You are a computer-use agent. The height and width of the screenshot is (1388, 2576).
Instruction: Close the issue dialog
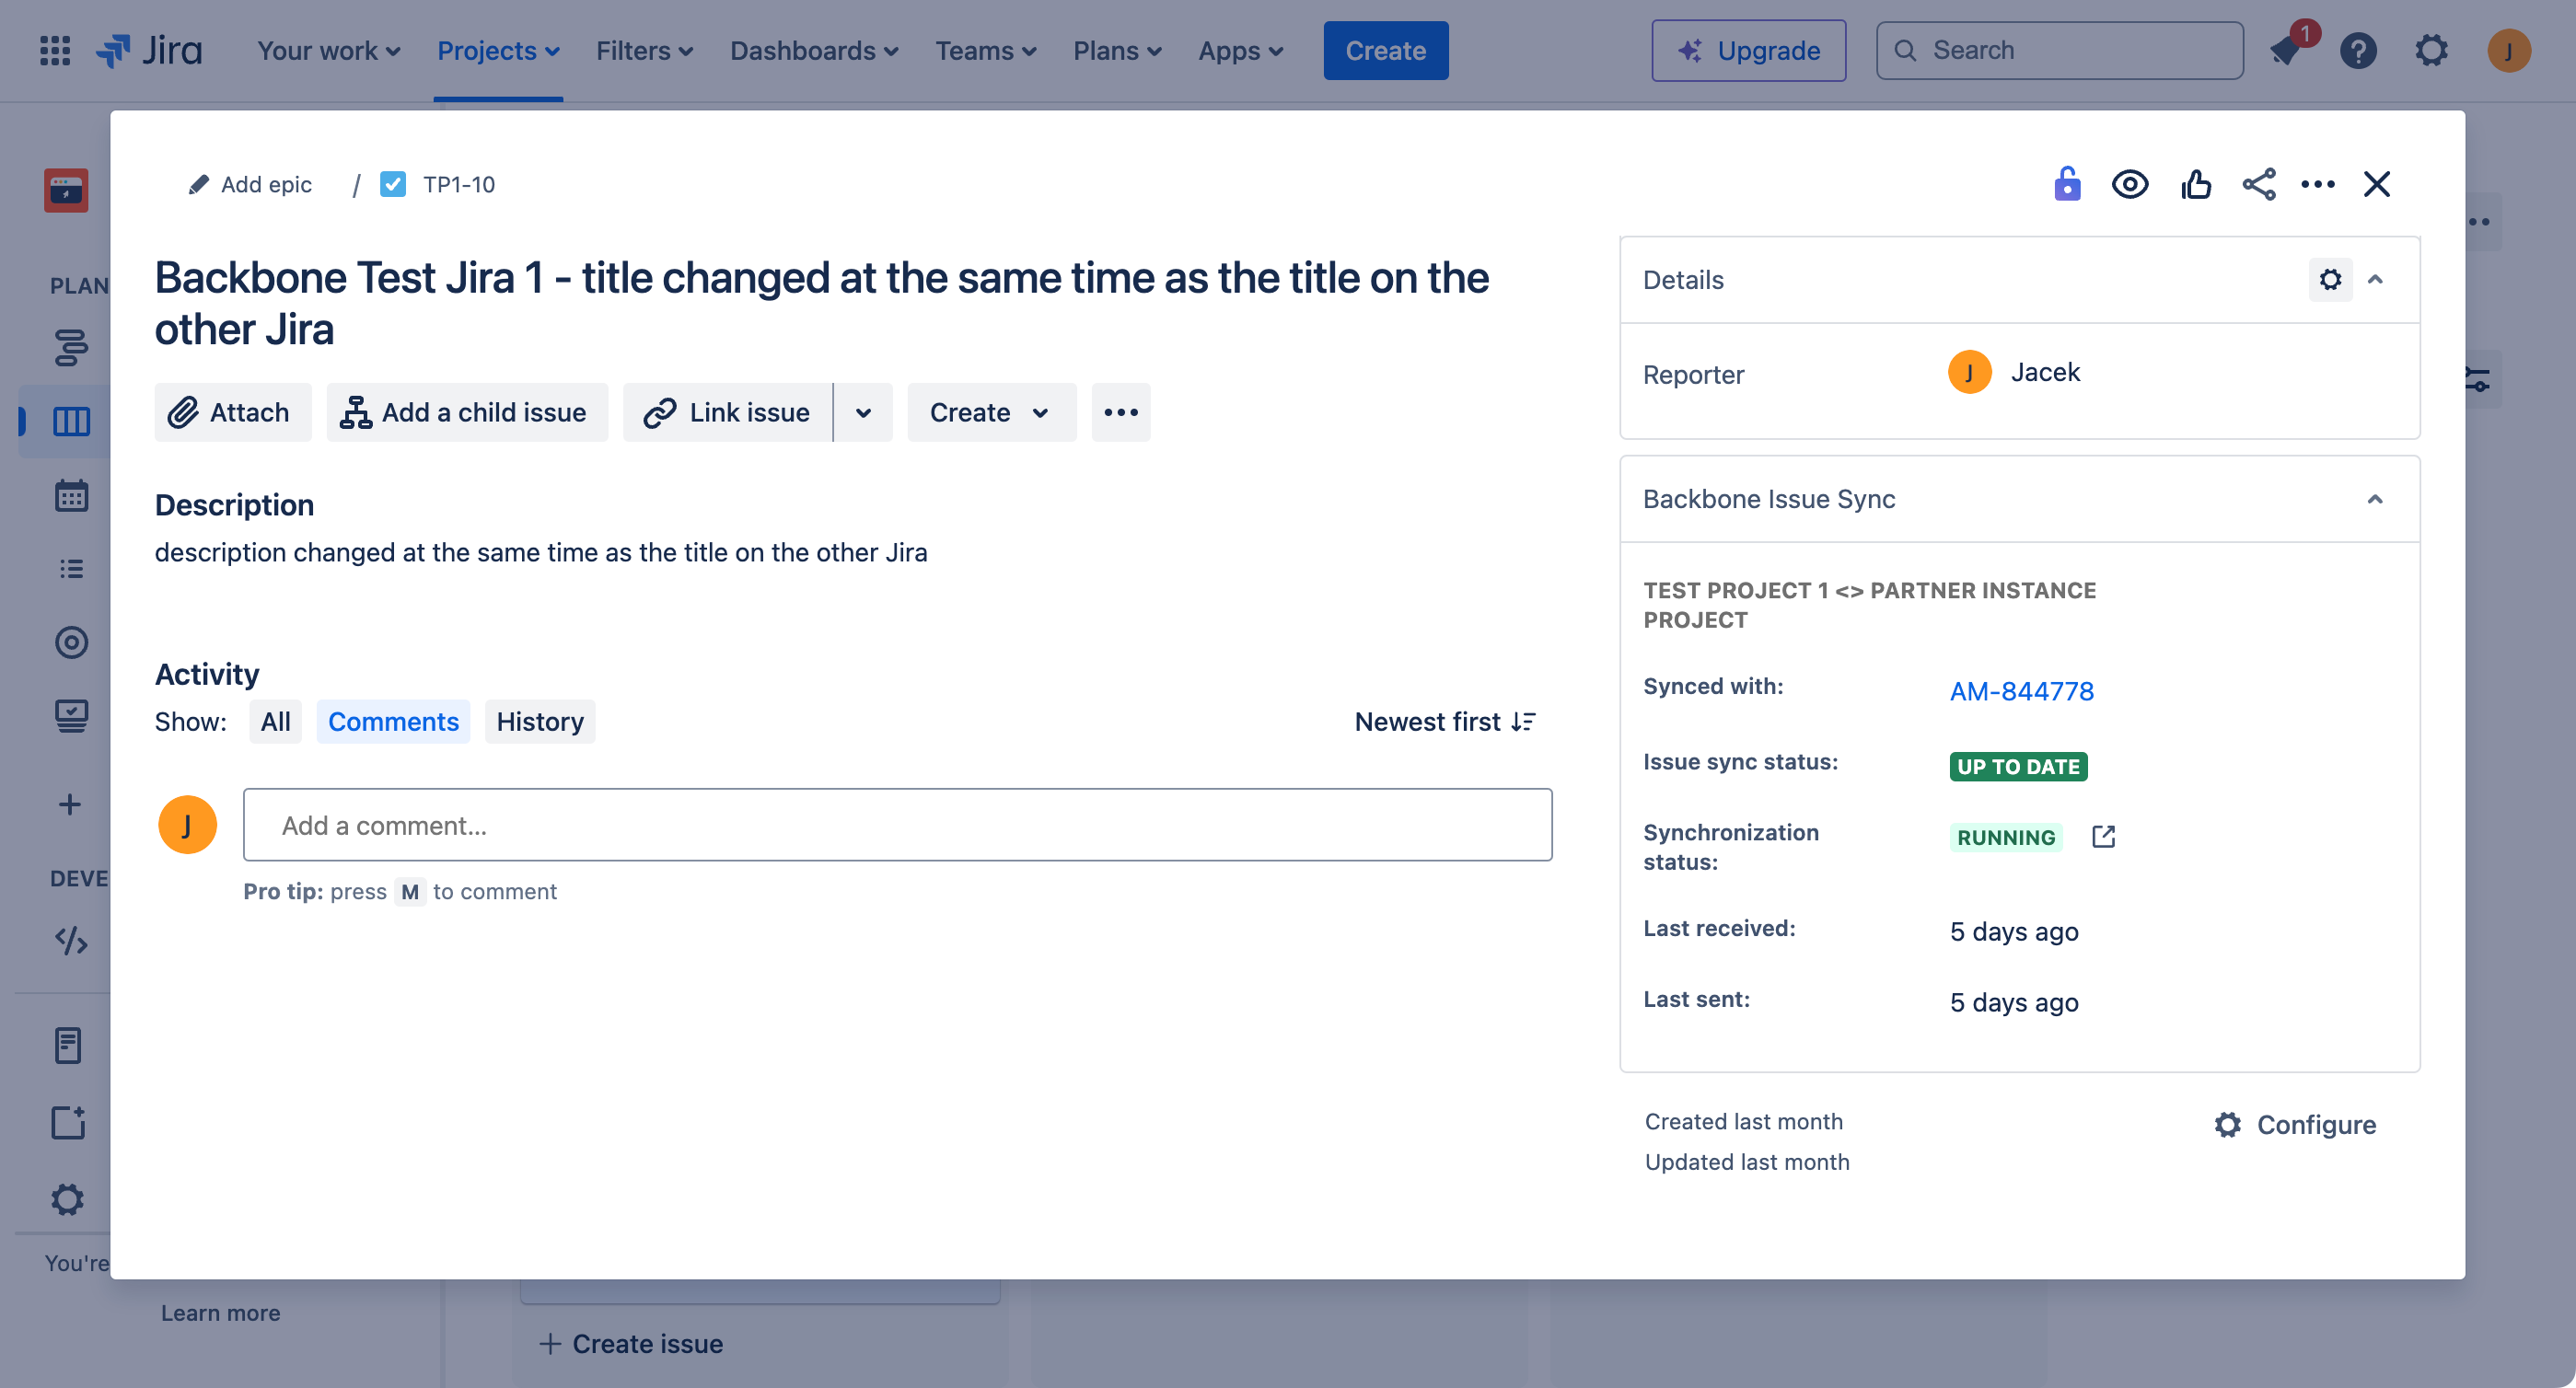pyautogui.click(x=2377, y=184)
